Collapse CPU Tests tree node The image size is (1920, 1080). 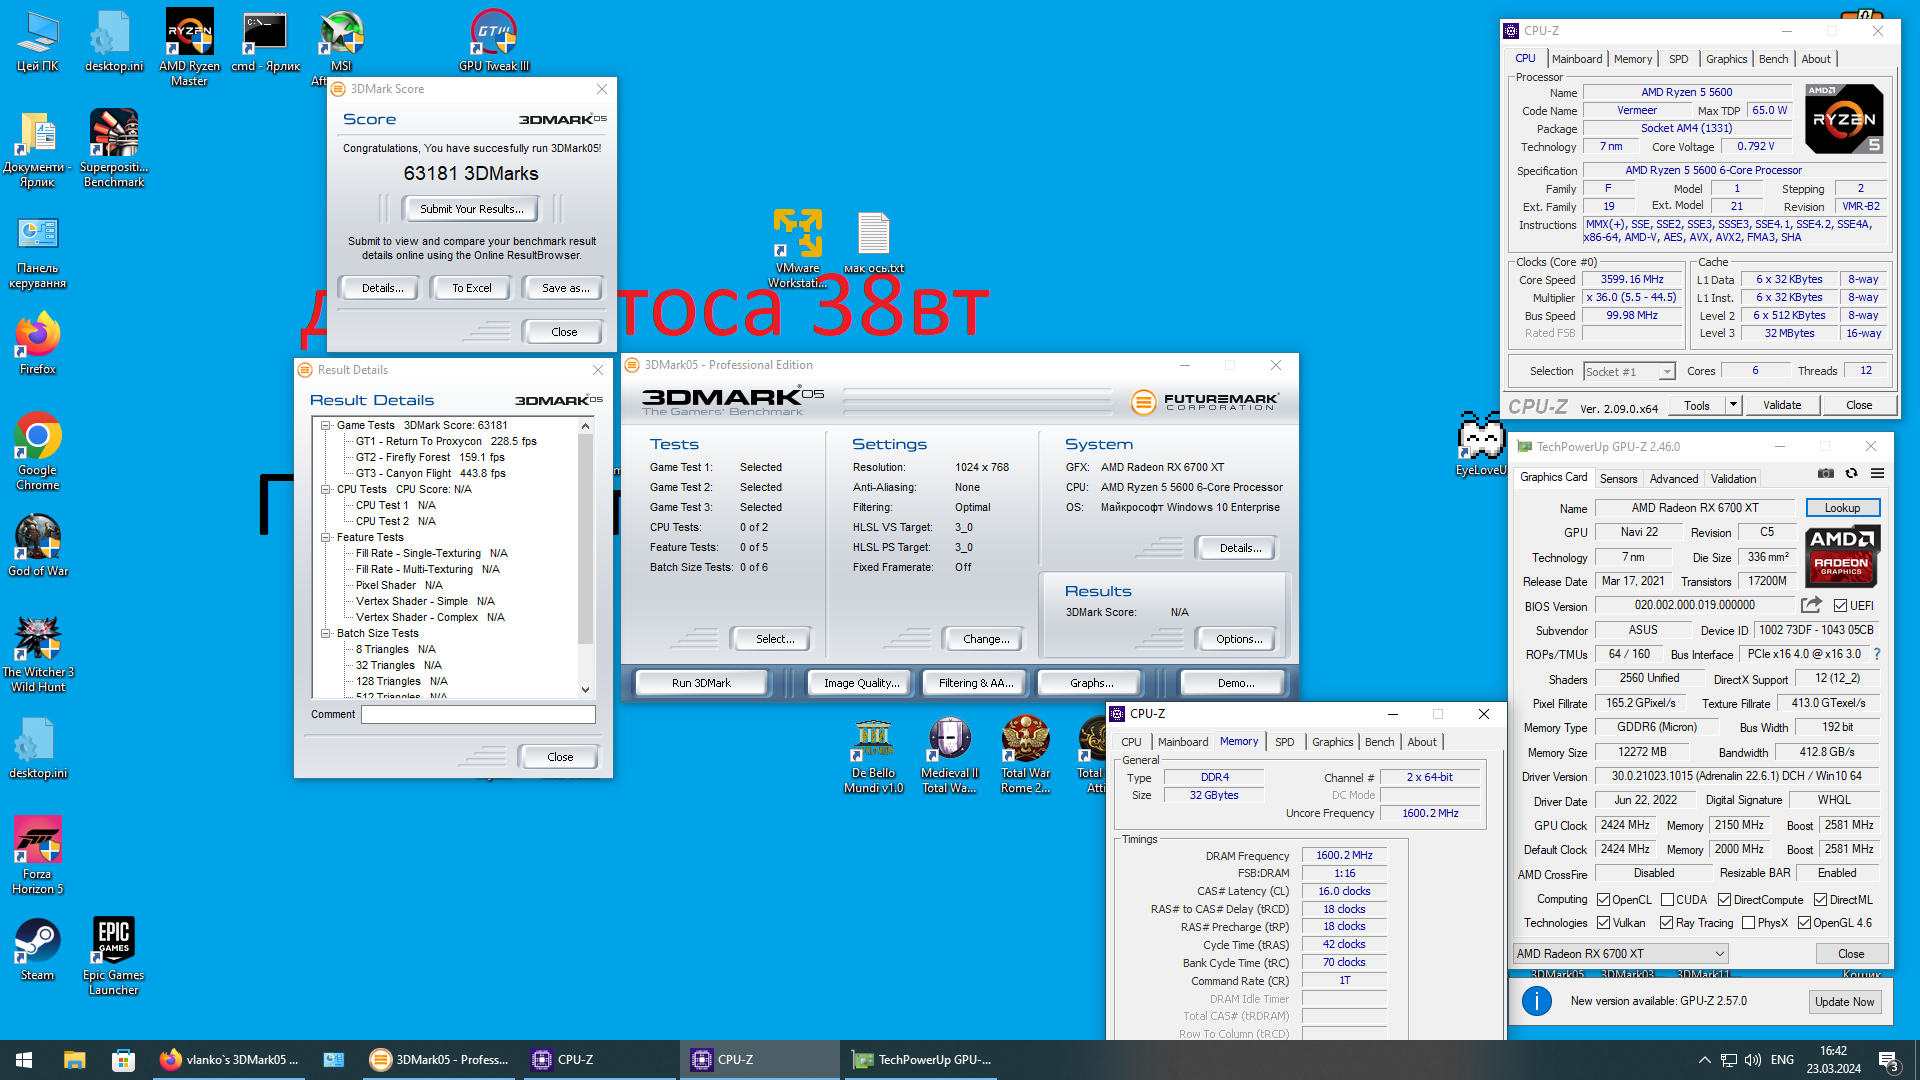(x=326, y=489)
